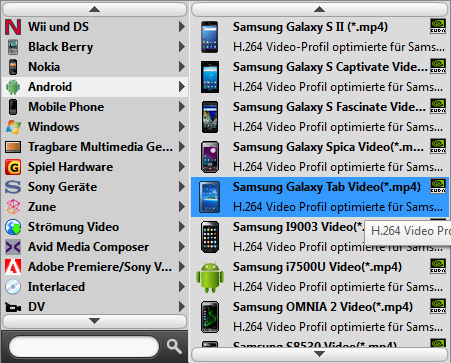Click the CUDA badge on OMNIA 2 row
The height and width of the screenshot is (363, 451).
(x=438, y=306)
